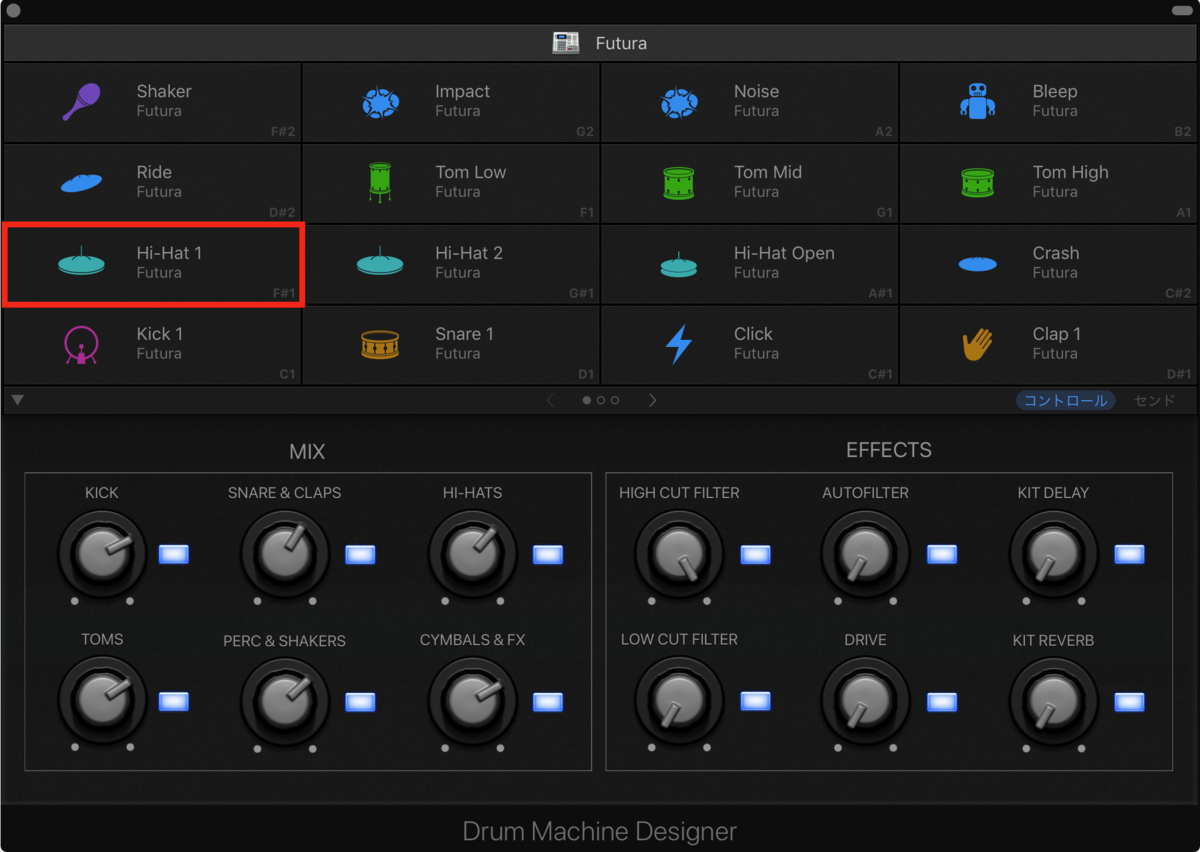The image size is (1200, 852).
Task: Go to previous pad page arrow
Action: [550, 400]
